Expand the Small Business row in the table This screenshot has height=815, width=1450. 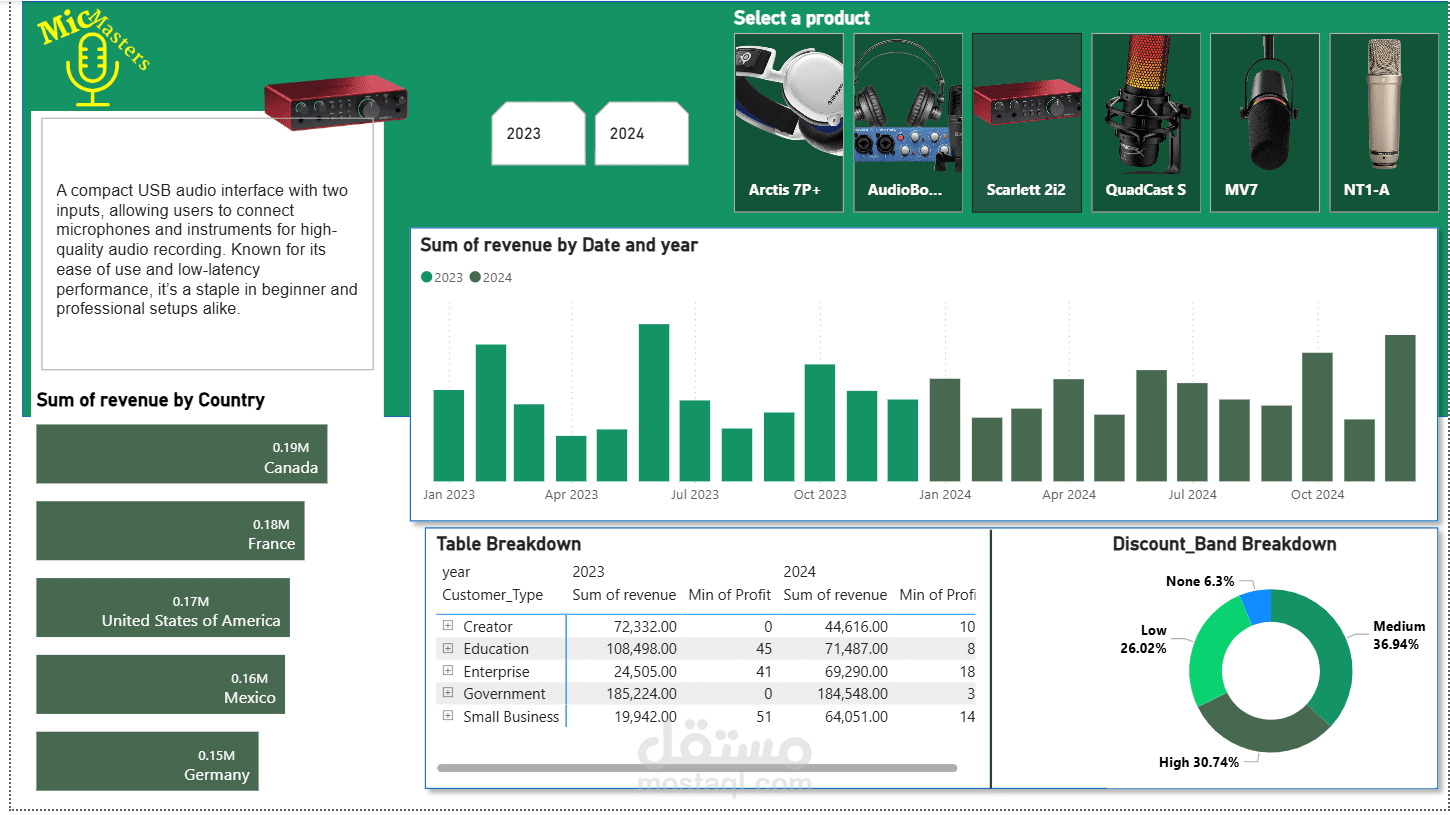(x=448, y=716)
